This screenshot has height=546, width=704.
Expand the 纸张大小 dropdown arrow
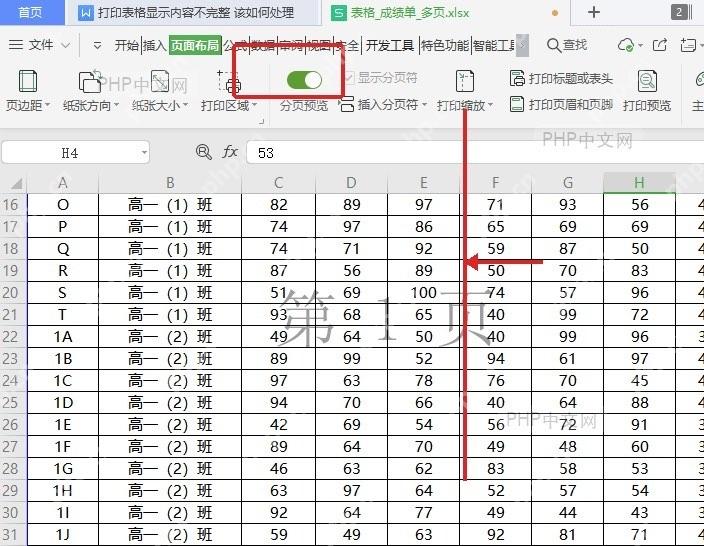pos(185,105)
